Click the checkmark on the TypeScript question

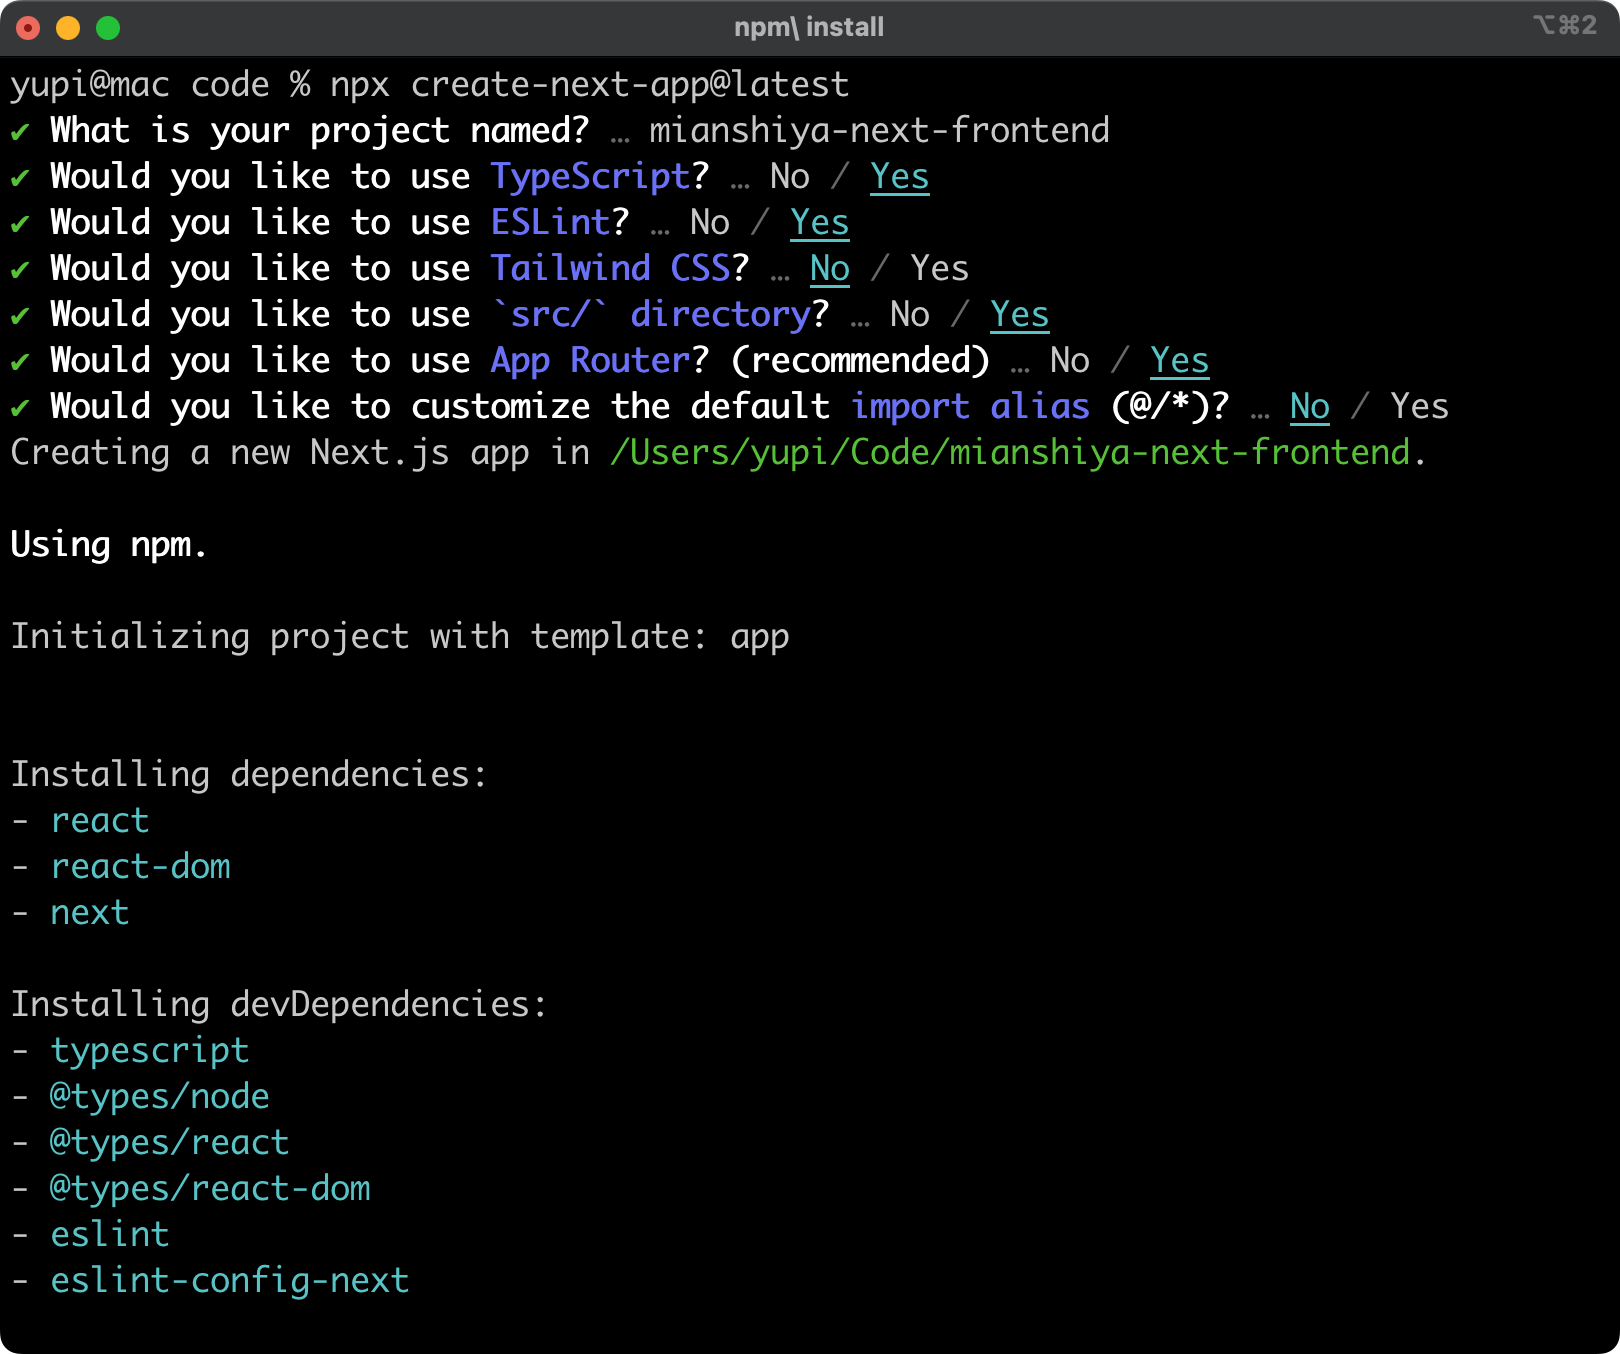(20, 177)
